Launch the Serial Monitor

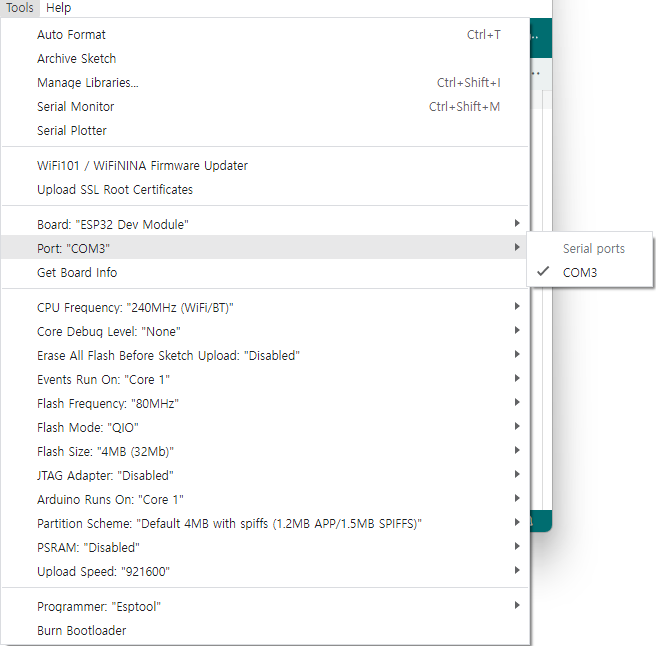click(x=265, y=107)
